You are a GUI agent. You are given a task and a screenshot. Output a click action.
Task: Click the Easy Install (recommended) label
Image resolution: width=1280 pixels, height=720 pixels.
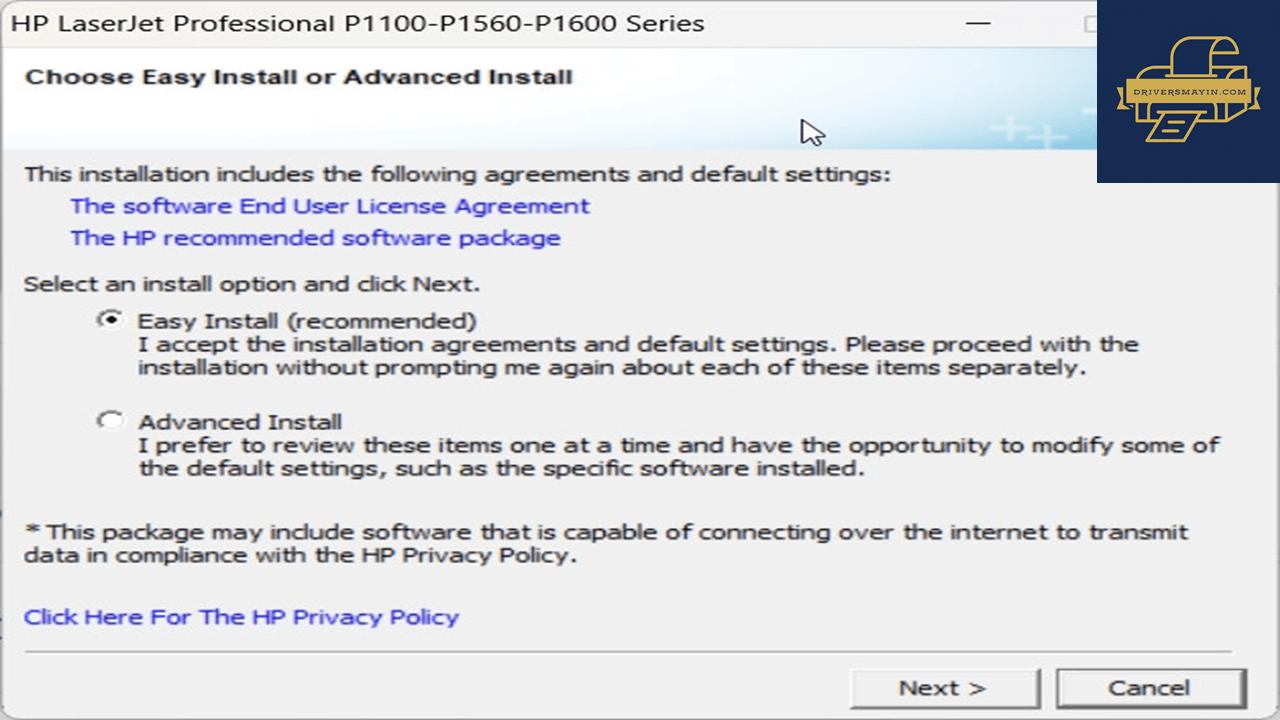click(307, 321)
